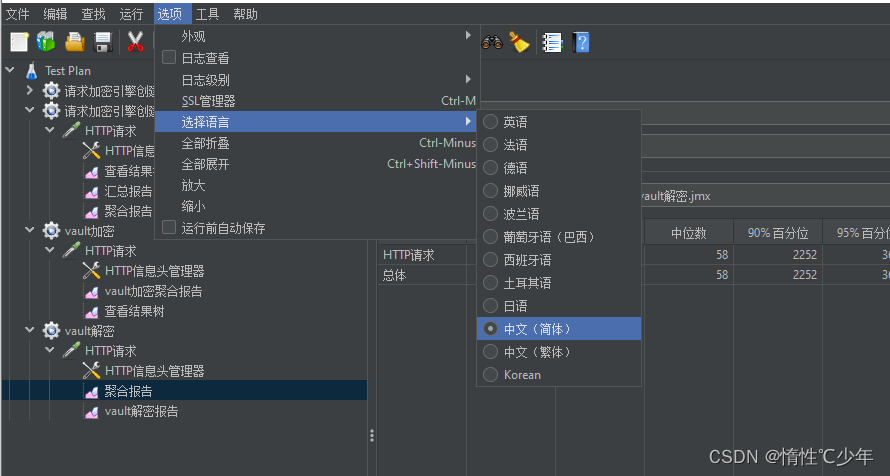
Task: Click the New test plan toolbar icon
Action: (x=19, y=42)
